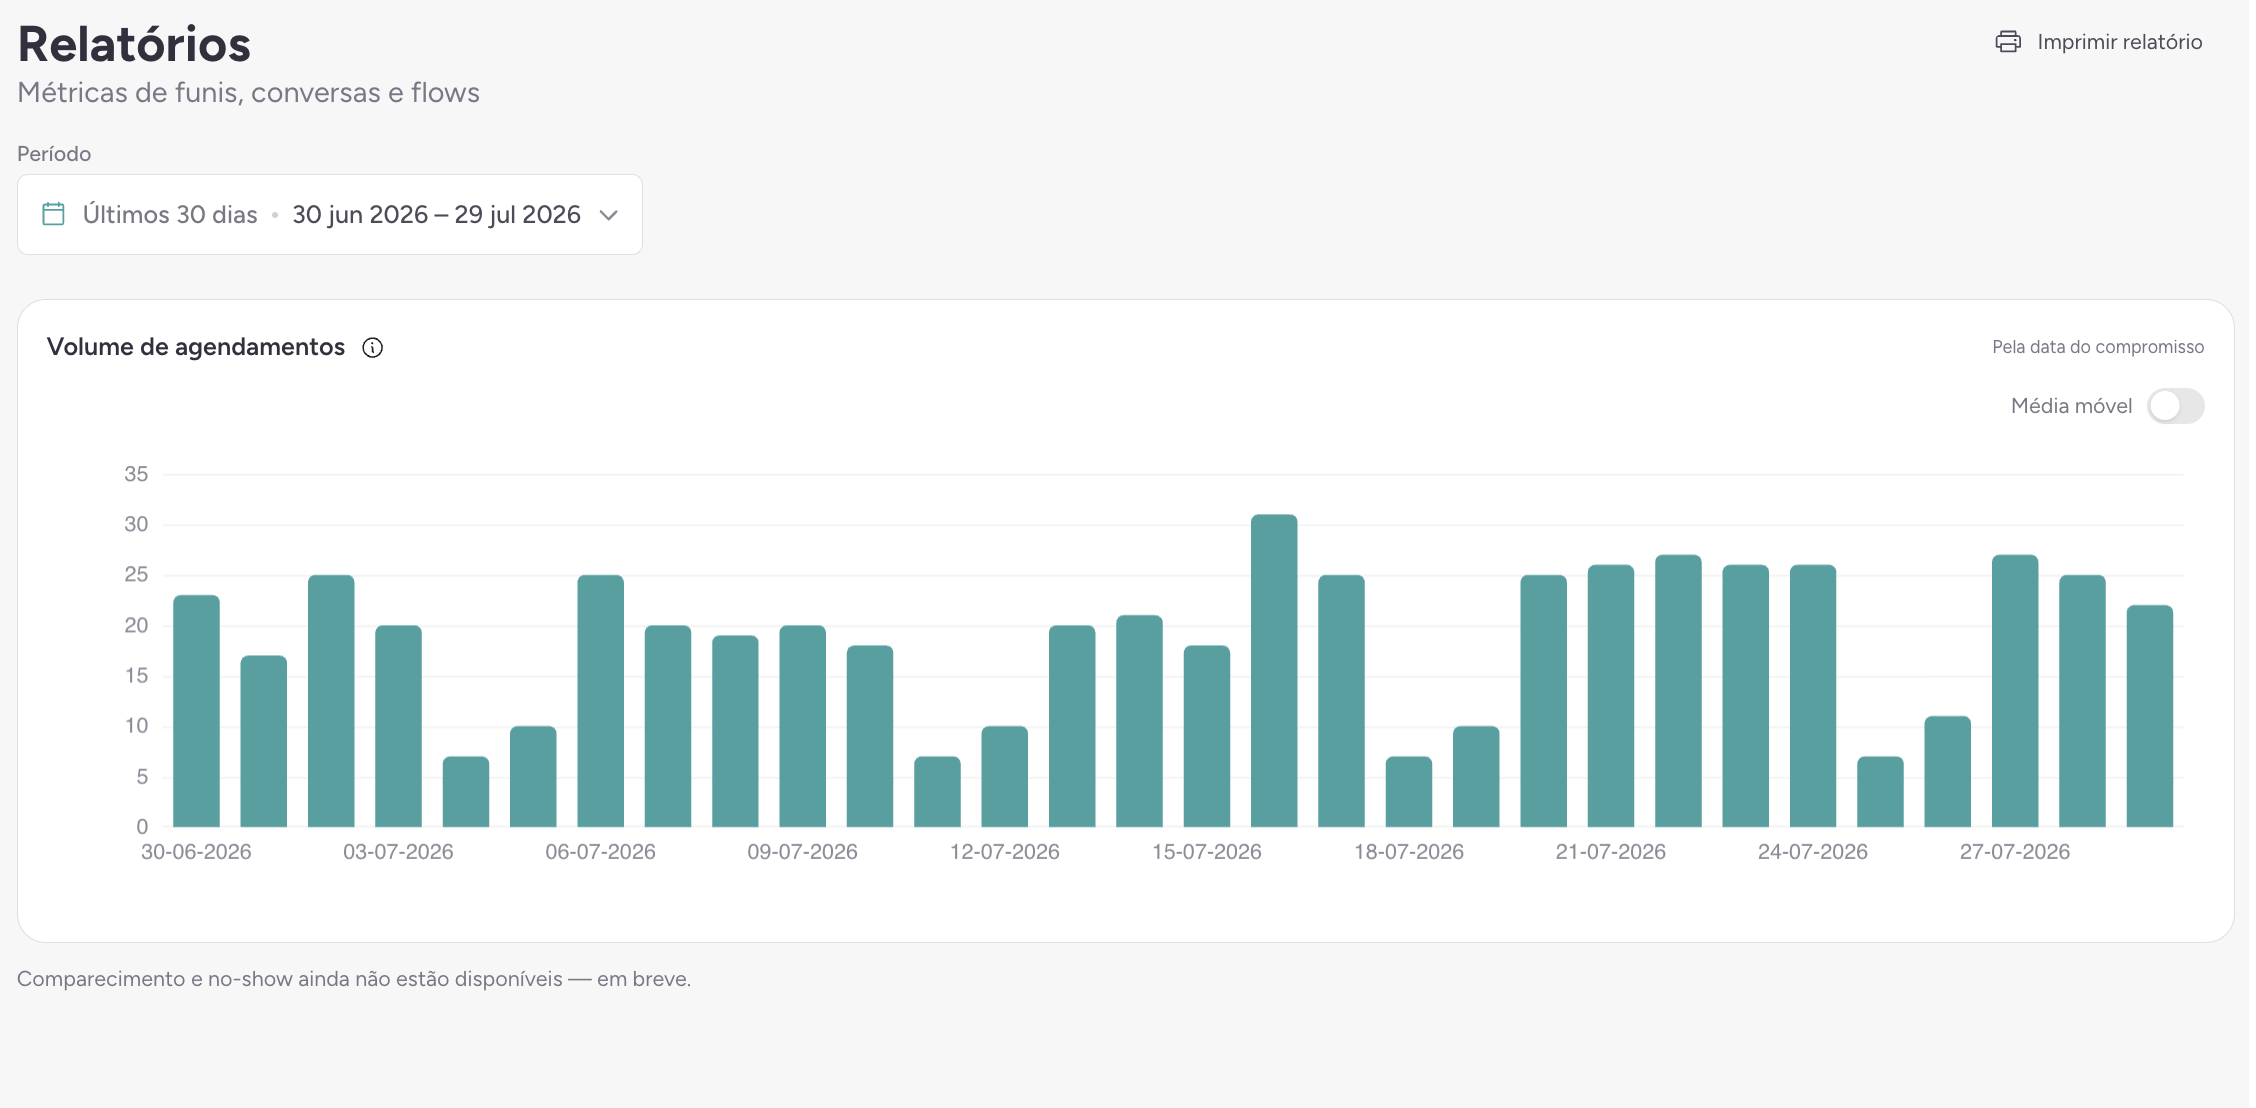Click the "Relatórios" page heading
This screenshot has width=2256, height=1108.
134,44
